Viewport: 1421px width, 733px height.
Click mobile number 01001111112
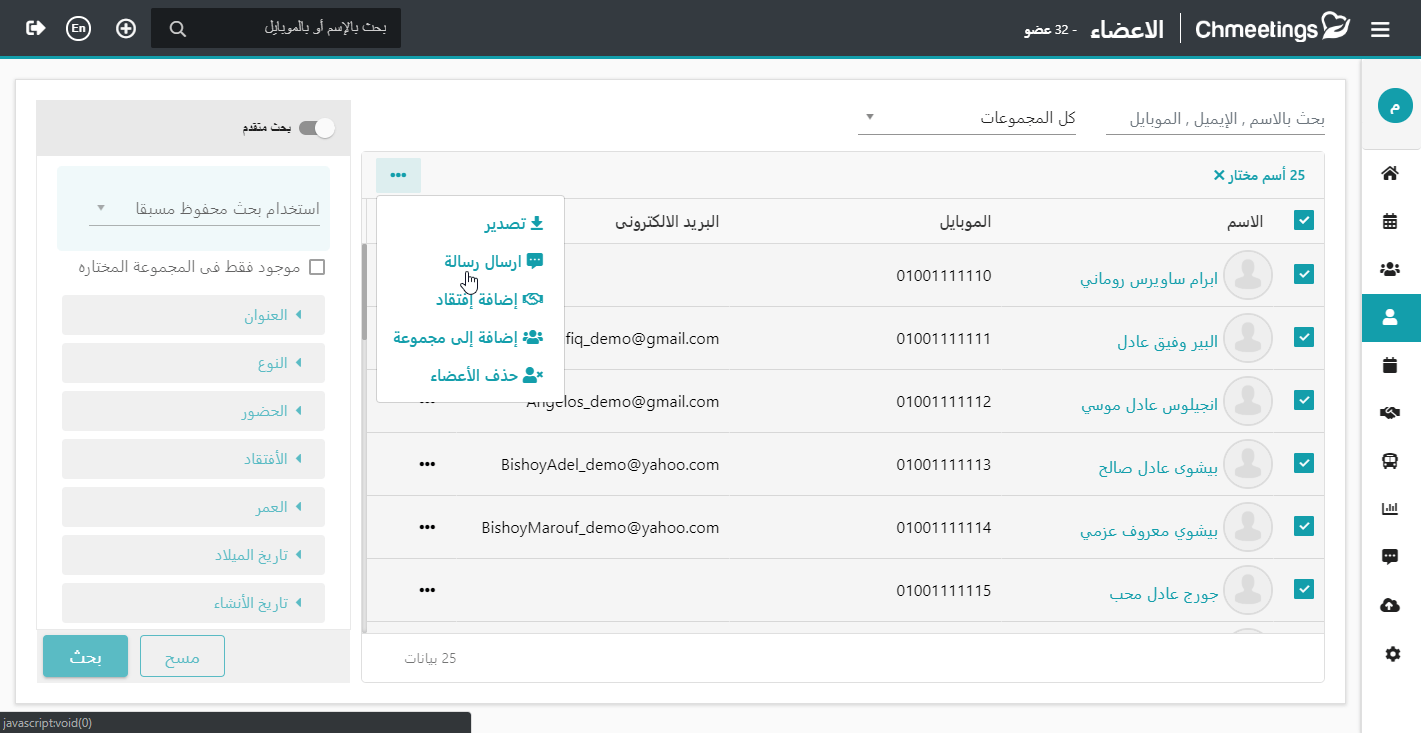click(x=944, y=401)
